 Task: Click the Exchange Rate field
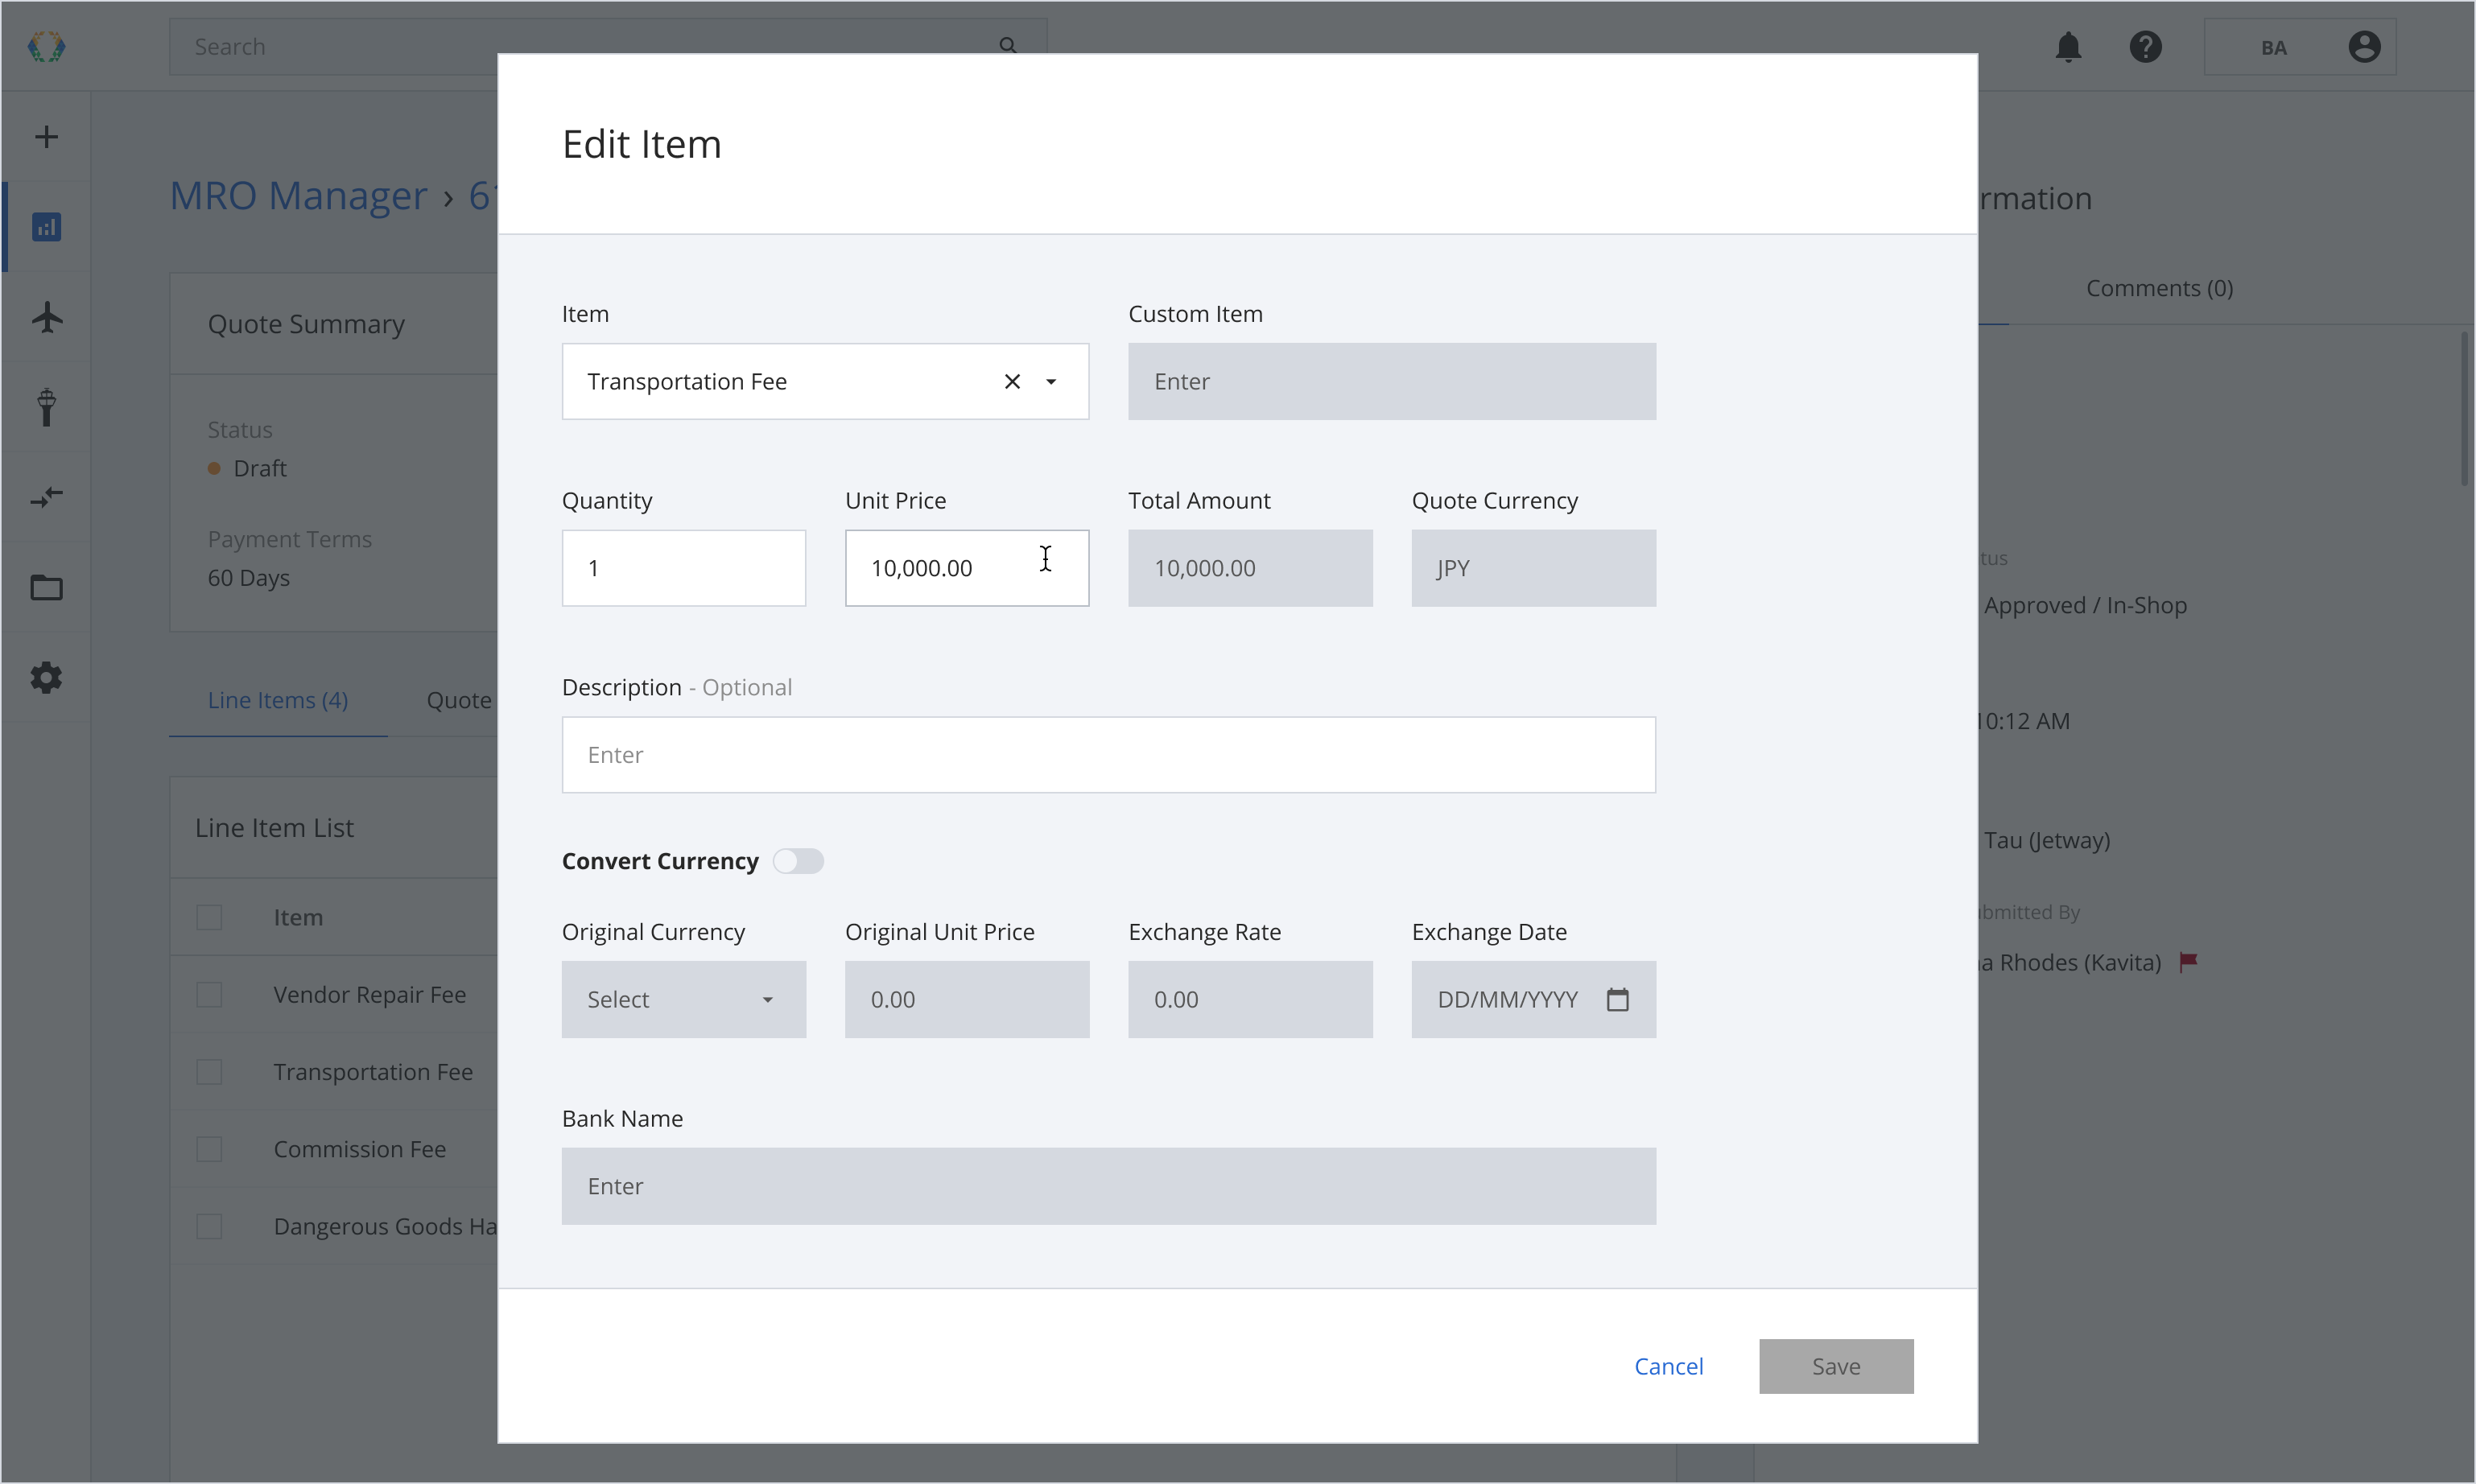tap(1250, 999)
